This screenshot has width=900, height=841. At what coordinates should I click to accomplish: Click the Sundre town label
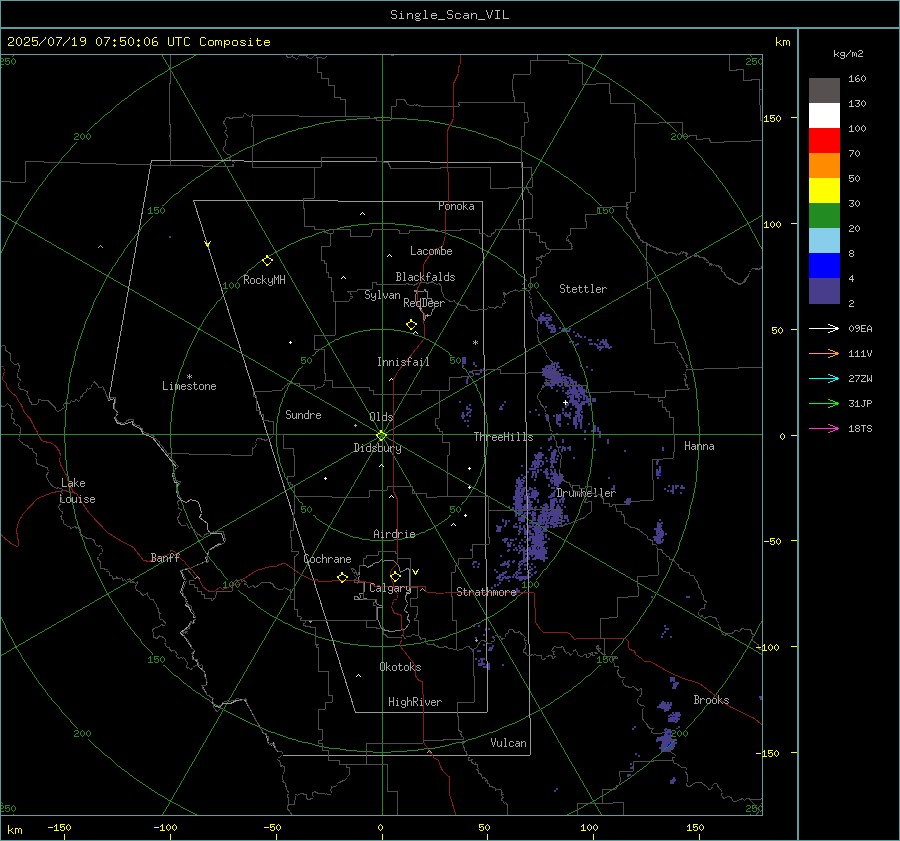(x=303, y=415)
